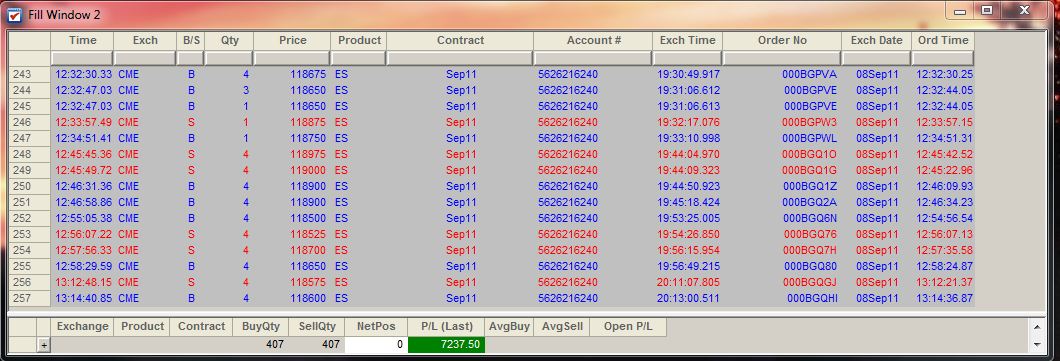The height and width of the screenshot is (361, 1060).
Task: Click price cell 118875
Action: (308, 122)
